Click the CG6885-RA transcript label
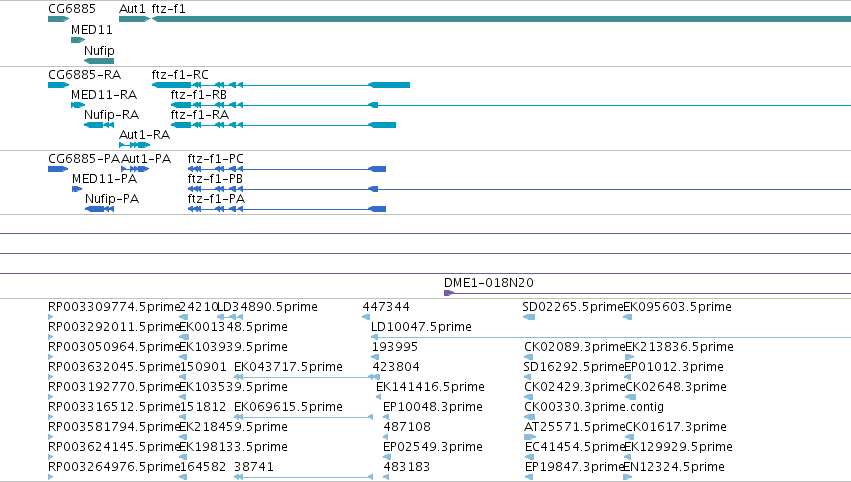The height and width of the screenshot is (482, 851). 85,75
